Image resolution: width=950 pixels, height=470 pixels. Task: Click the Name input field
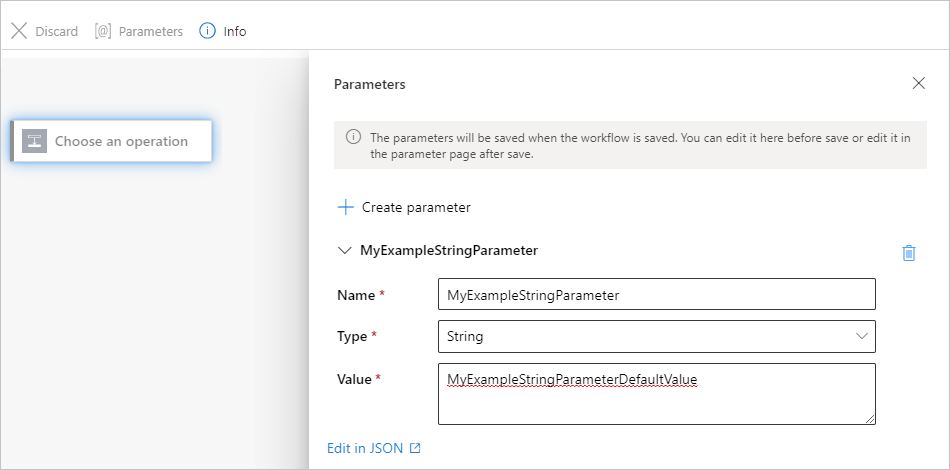point(656,295)
